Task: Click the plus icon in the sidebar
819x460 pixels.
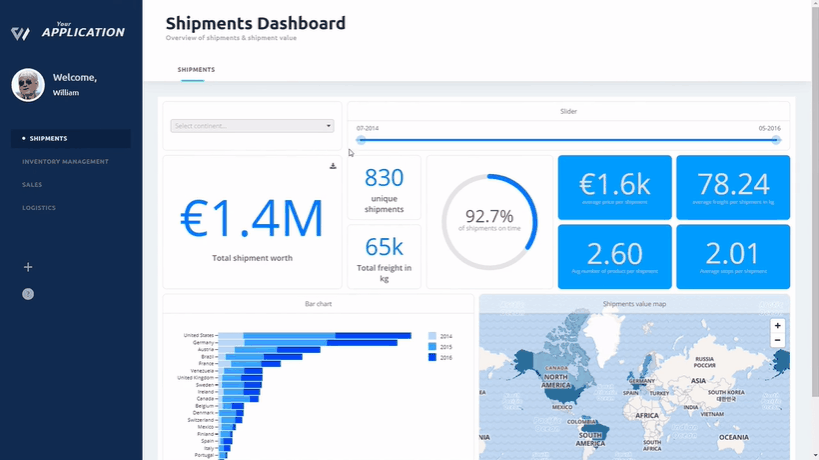Action: 28,267
